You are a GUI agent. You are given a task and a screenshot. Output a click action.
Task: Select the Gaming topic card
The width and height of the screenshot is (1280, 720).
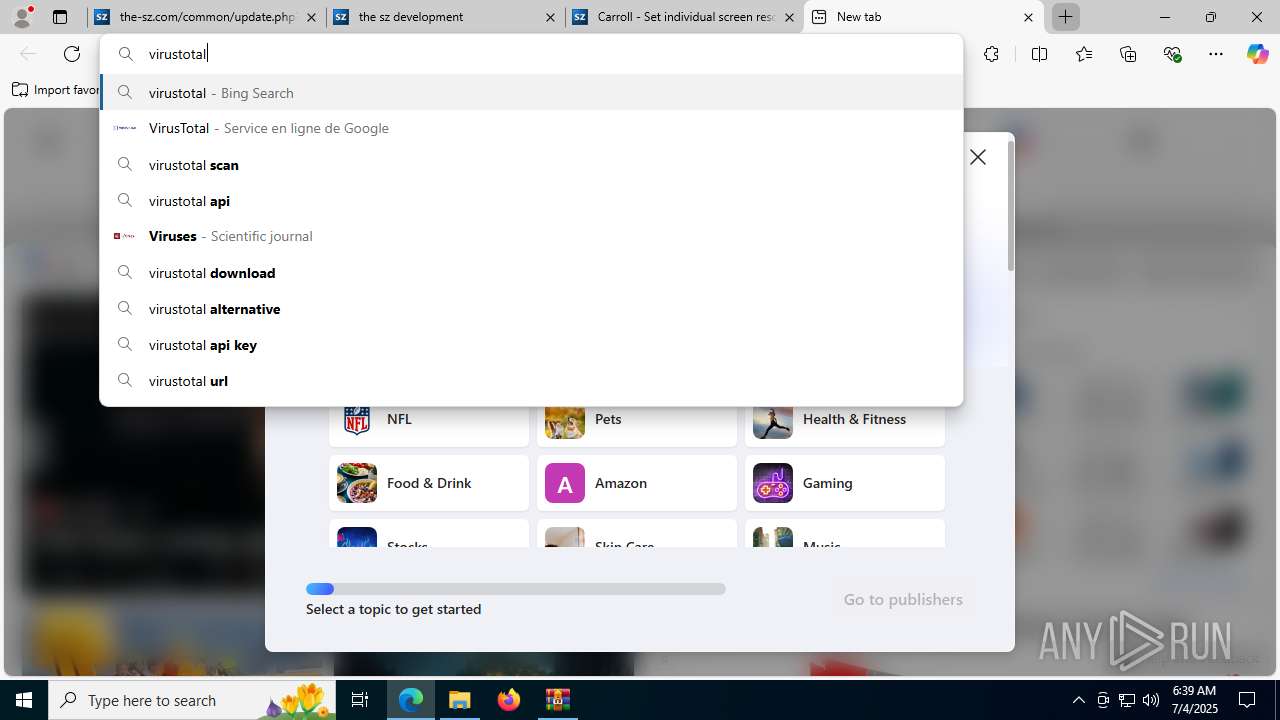tap(845, 483)
